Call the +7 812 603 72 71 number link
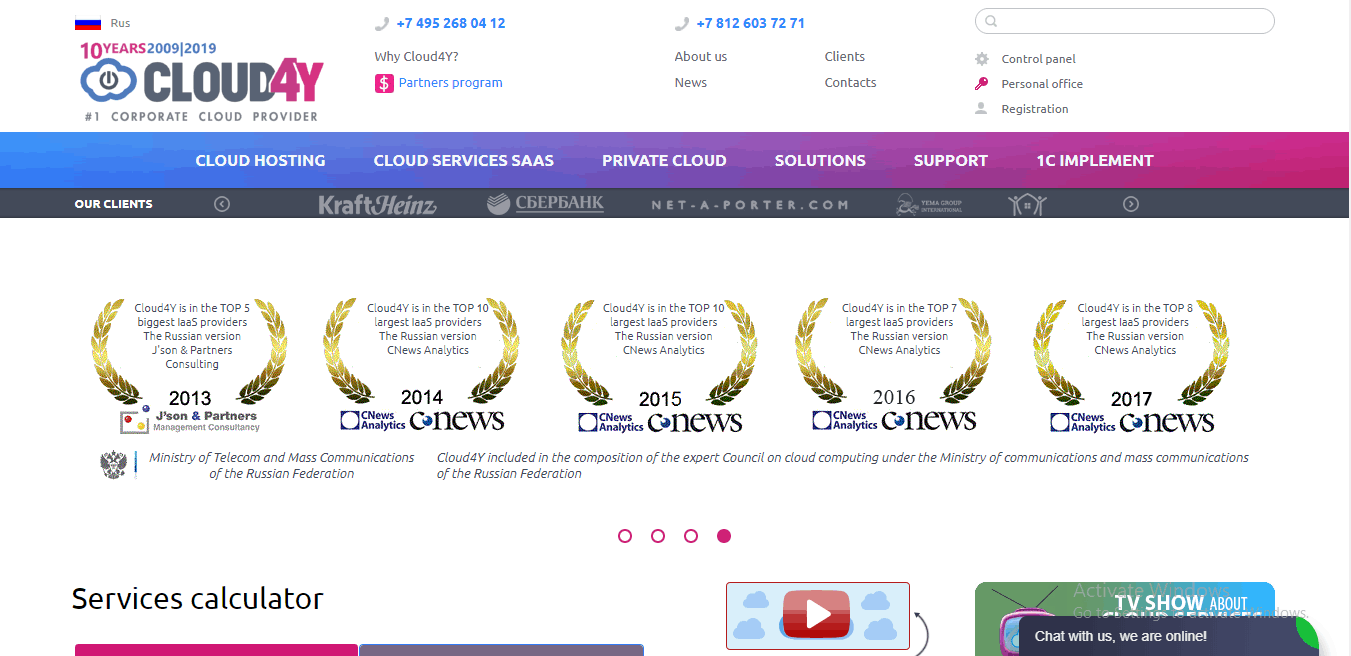This screenshot has width=1351, height=656. coord(751,23)
